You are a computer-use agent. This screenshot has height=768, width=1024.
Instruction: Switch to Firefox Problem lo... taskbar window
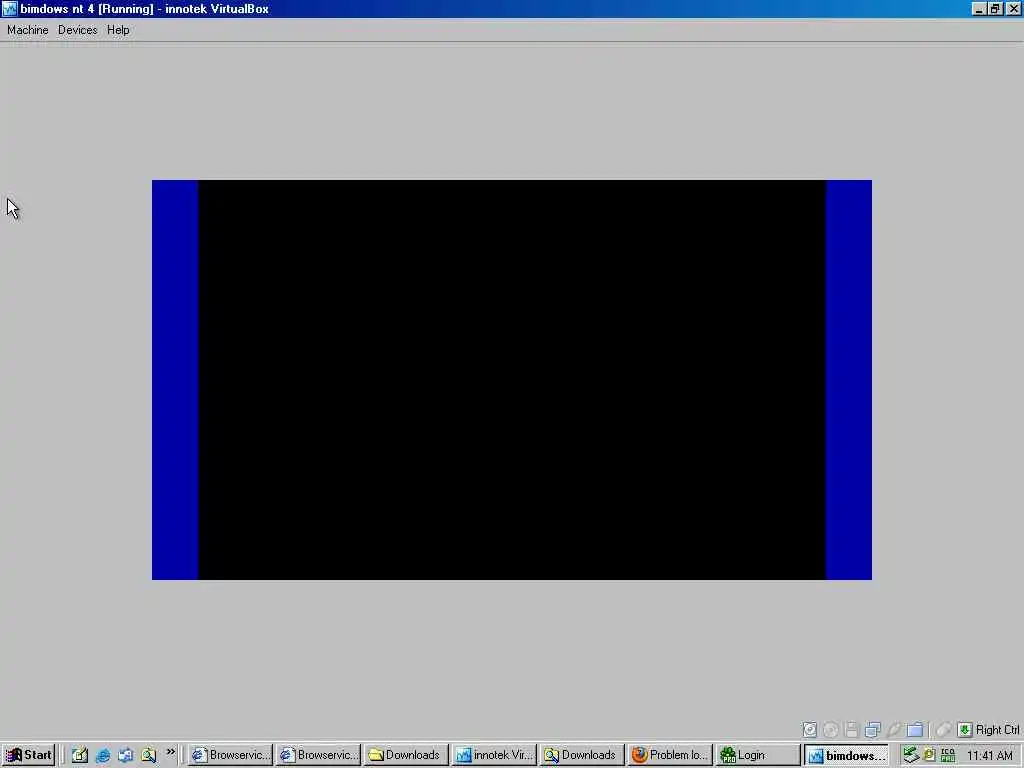tap(671, 756)
